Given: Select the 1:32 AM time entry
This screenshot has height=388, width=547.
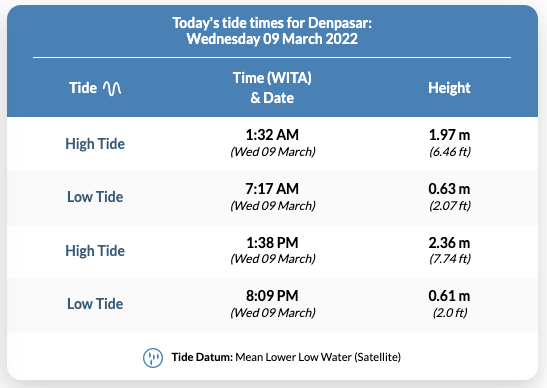Looking at the screenshot, I should point(272,135).
